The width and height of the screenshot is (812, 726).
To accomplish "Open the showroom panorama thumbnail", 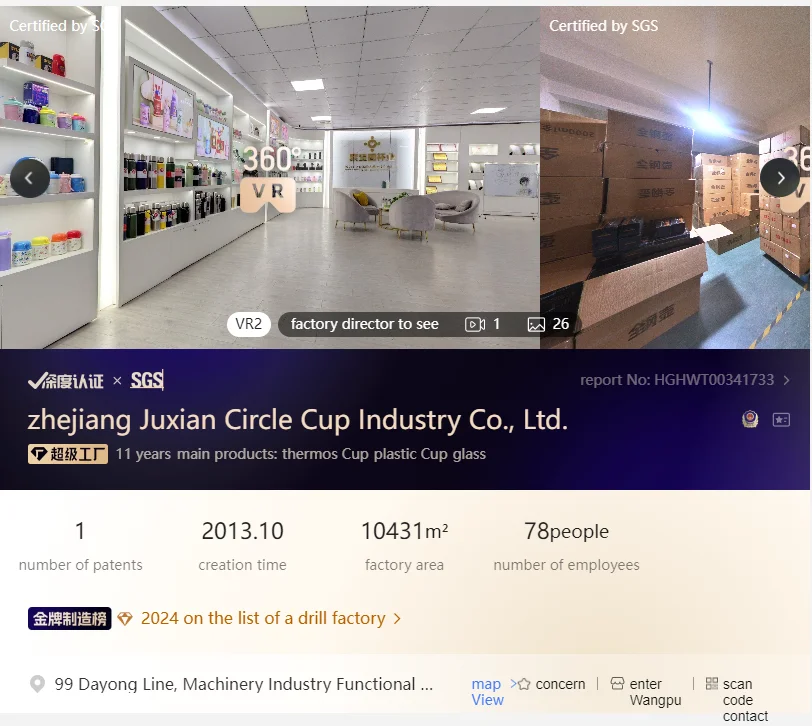I will click(x=270, y=177).
